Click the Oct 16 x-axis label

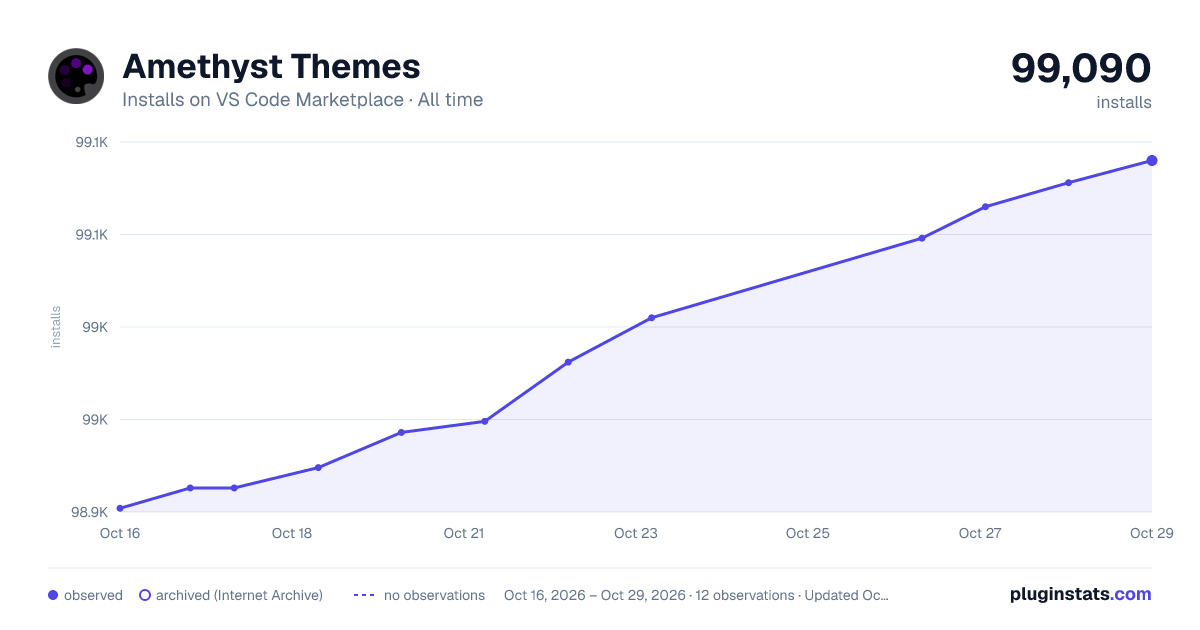pos(120,533)
